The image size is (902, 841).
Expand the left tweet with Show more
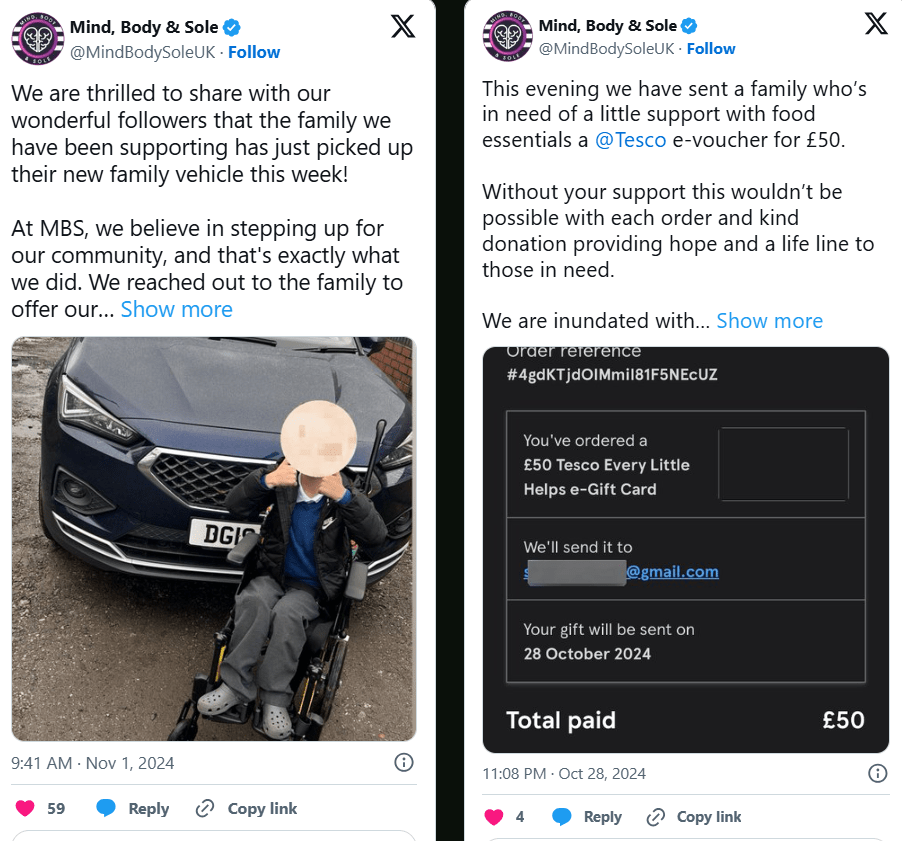(x=177, y=309)
